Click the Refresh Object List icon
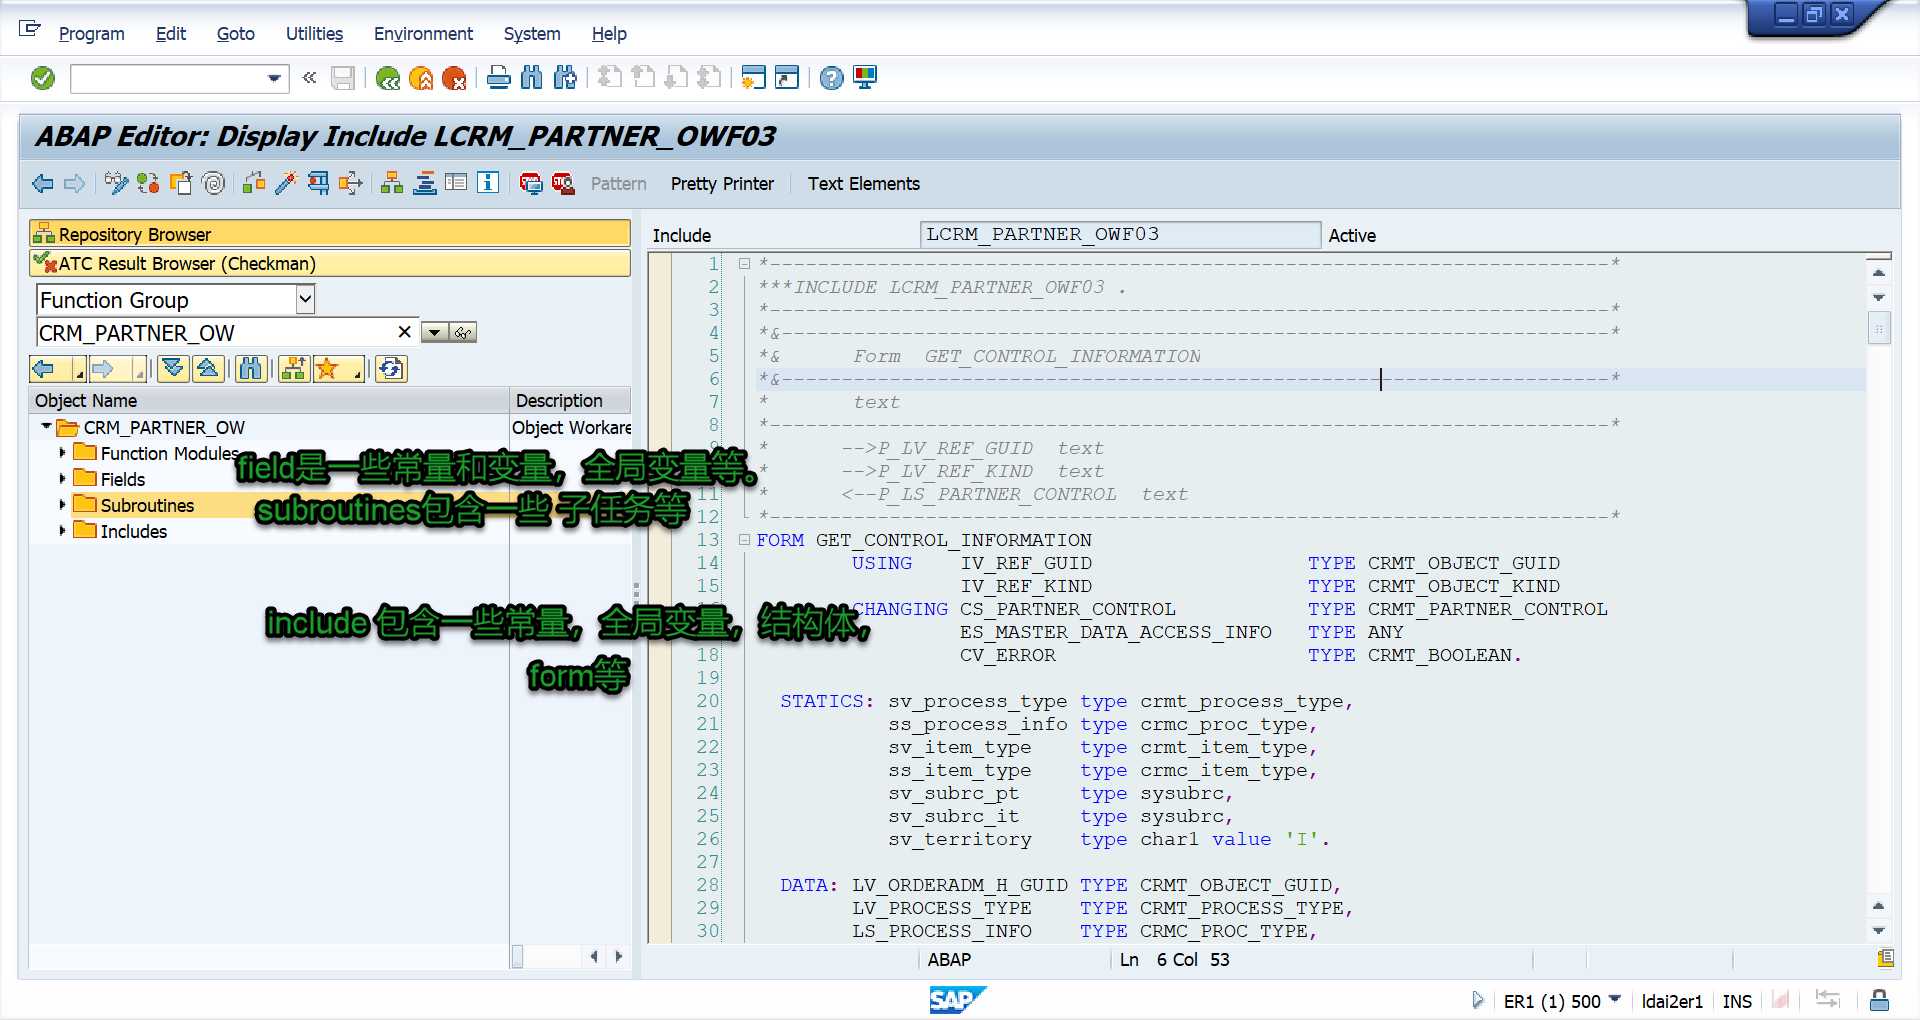Image resolution: width=1920 pixels, height=1020 pixels. coord(391,369)
